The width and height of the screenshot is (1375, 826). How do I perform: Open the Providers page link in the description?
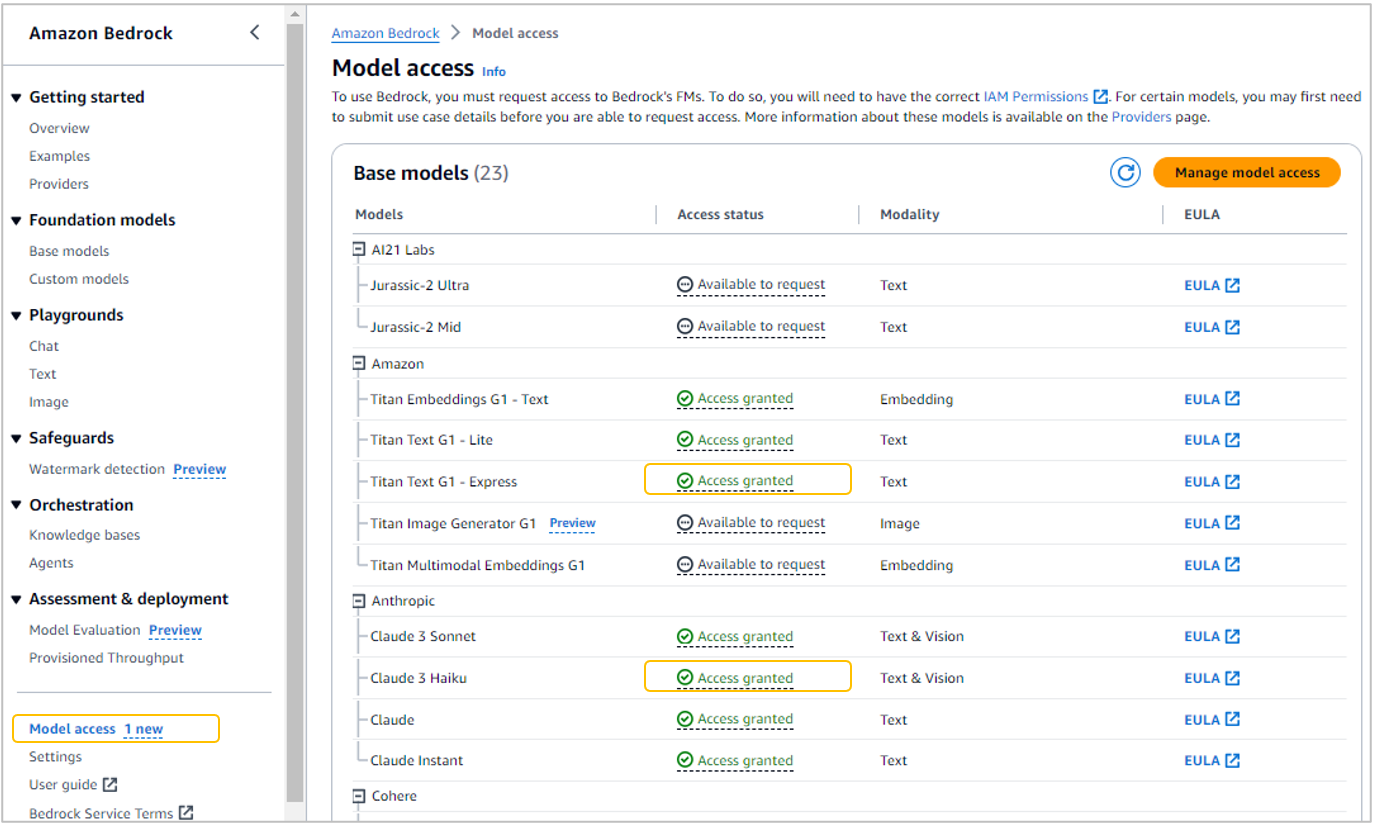point(1141,117)
